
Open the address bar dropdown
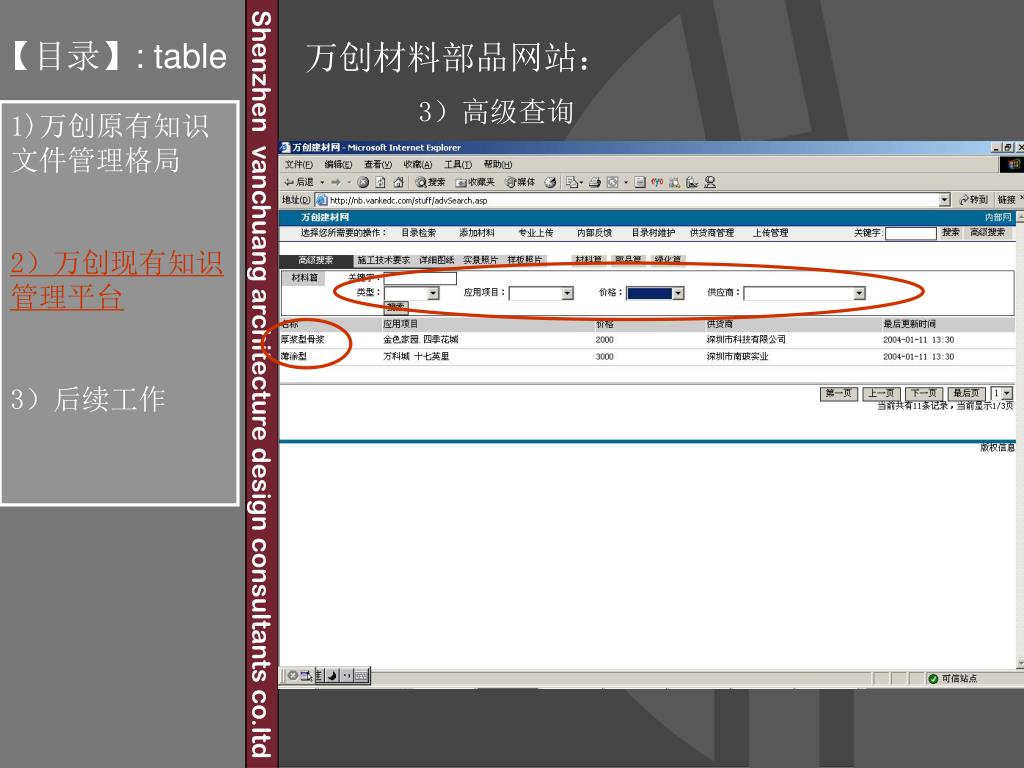pyautogui.click(x=944, y=200)
